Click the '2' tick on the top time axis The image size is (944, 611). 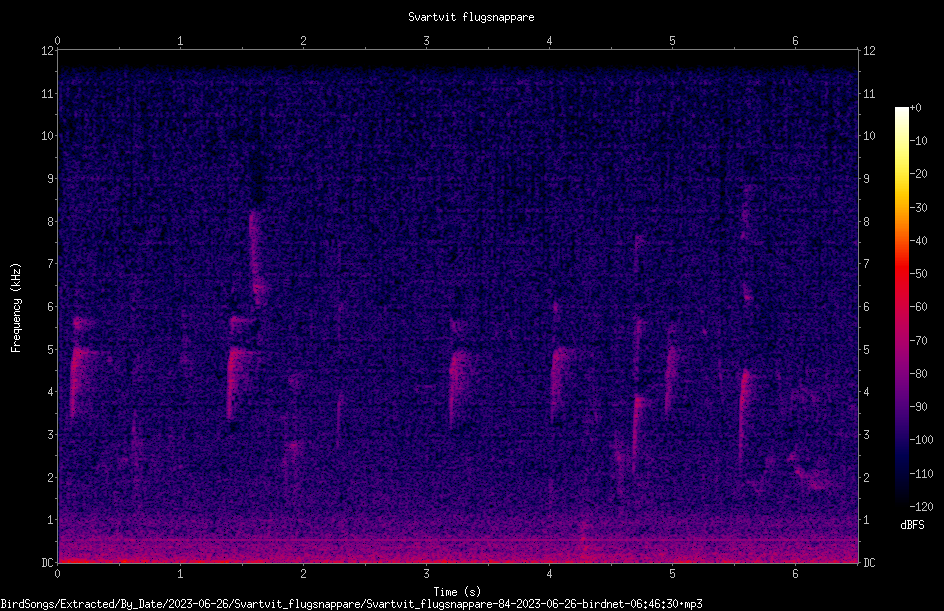[303, 41]
